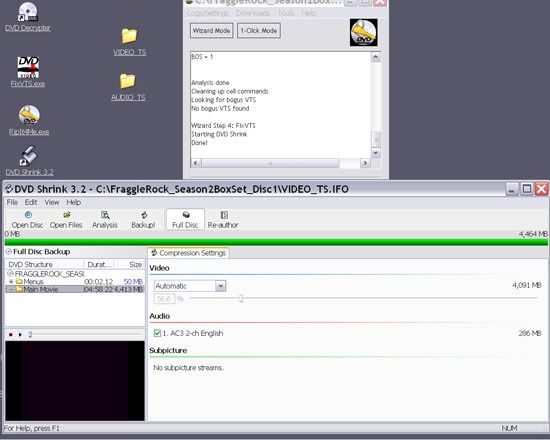Image resolution: width=550 pixels, height=440 pixels.
Task: Click the RipIt4Me logo image
Action: (x=363, y=32)
